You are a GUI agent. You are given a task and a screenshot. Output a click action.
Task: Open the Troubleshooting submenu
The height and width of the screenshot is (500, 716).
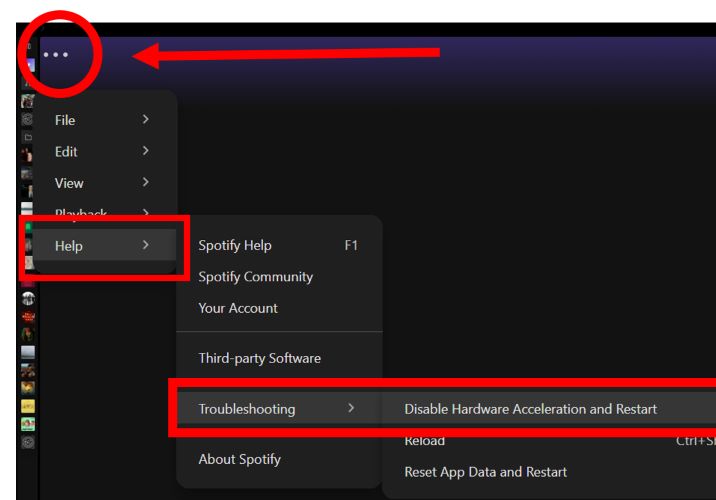tap(279, 409)
